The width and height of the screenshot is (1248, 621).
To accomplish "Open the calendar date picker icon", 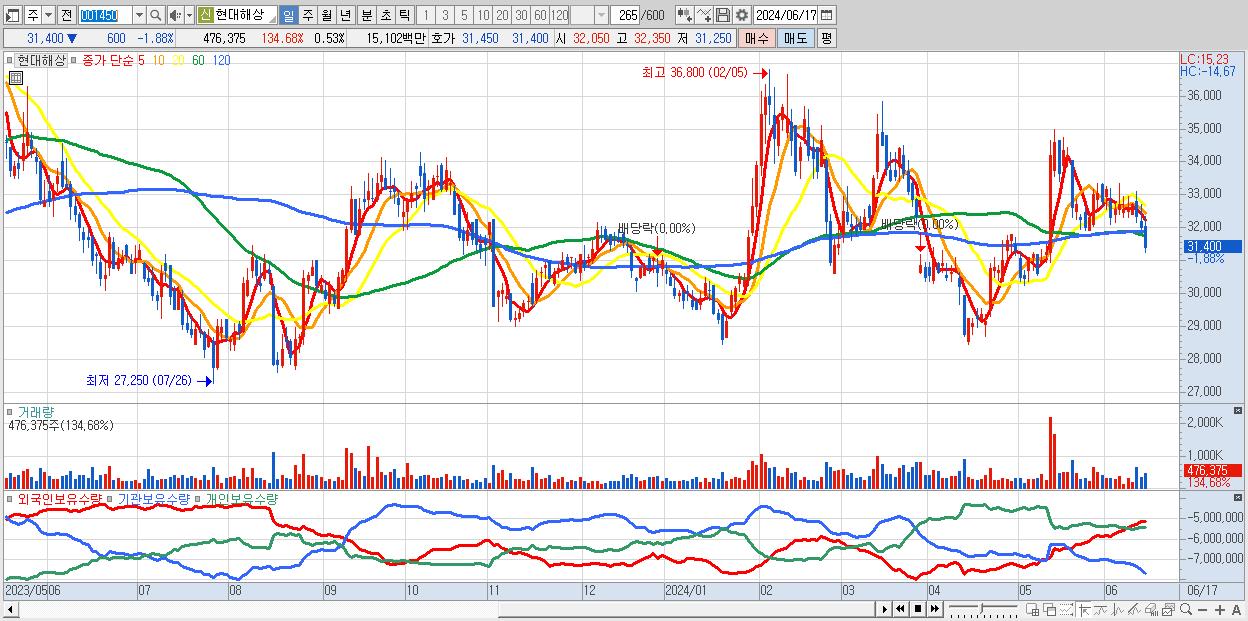I will tap(826, 15).
